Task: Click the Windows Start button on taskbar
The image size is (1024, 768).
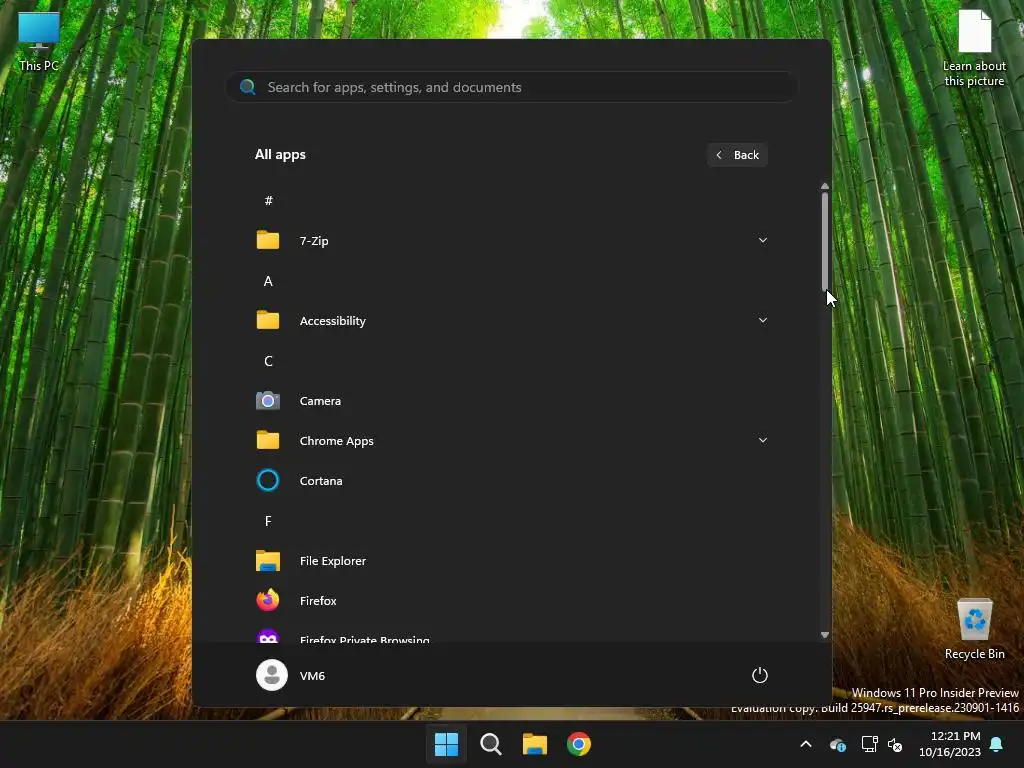Action: coord(447,744)
